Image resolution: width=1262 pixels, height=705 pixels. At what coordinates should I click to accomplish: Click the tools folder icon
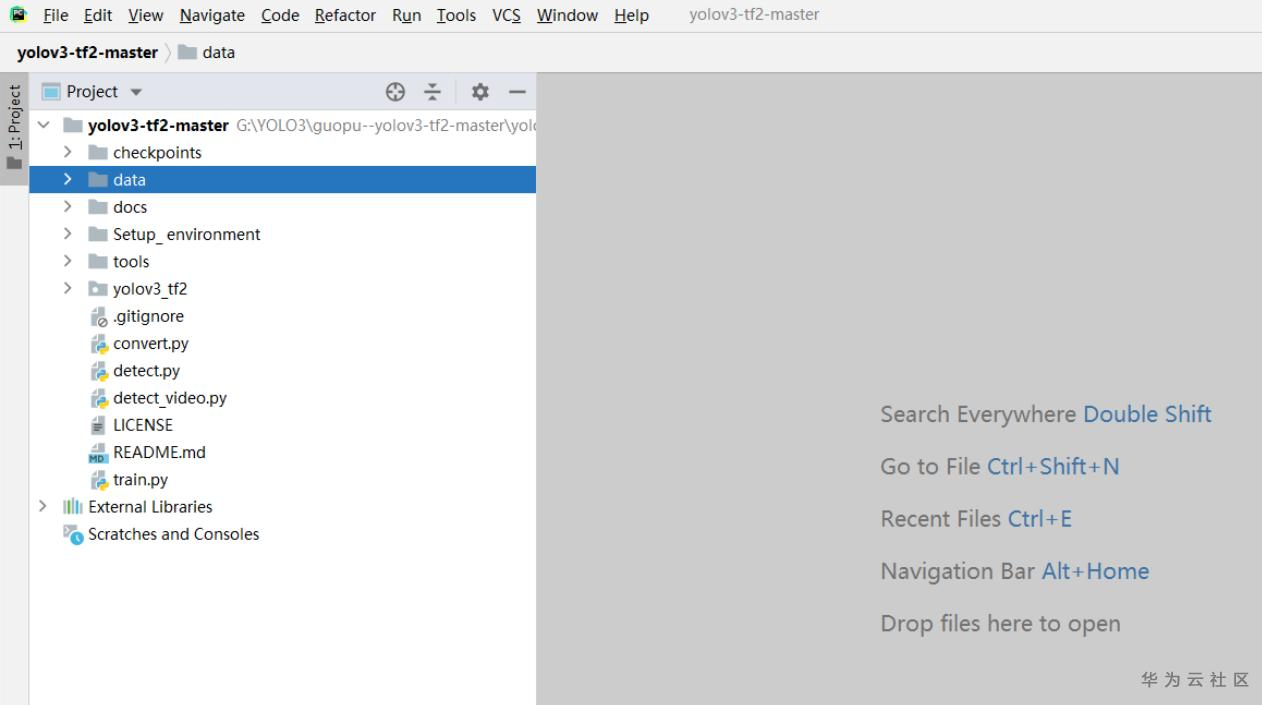tap(98, 261)
